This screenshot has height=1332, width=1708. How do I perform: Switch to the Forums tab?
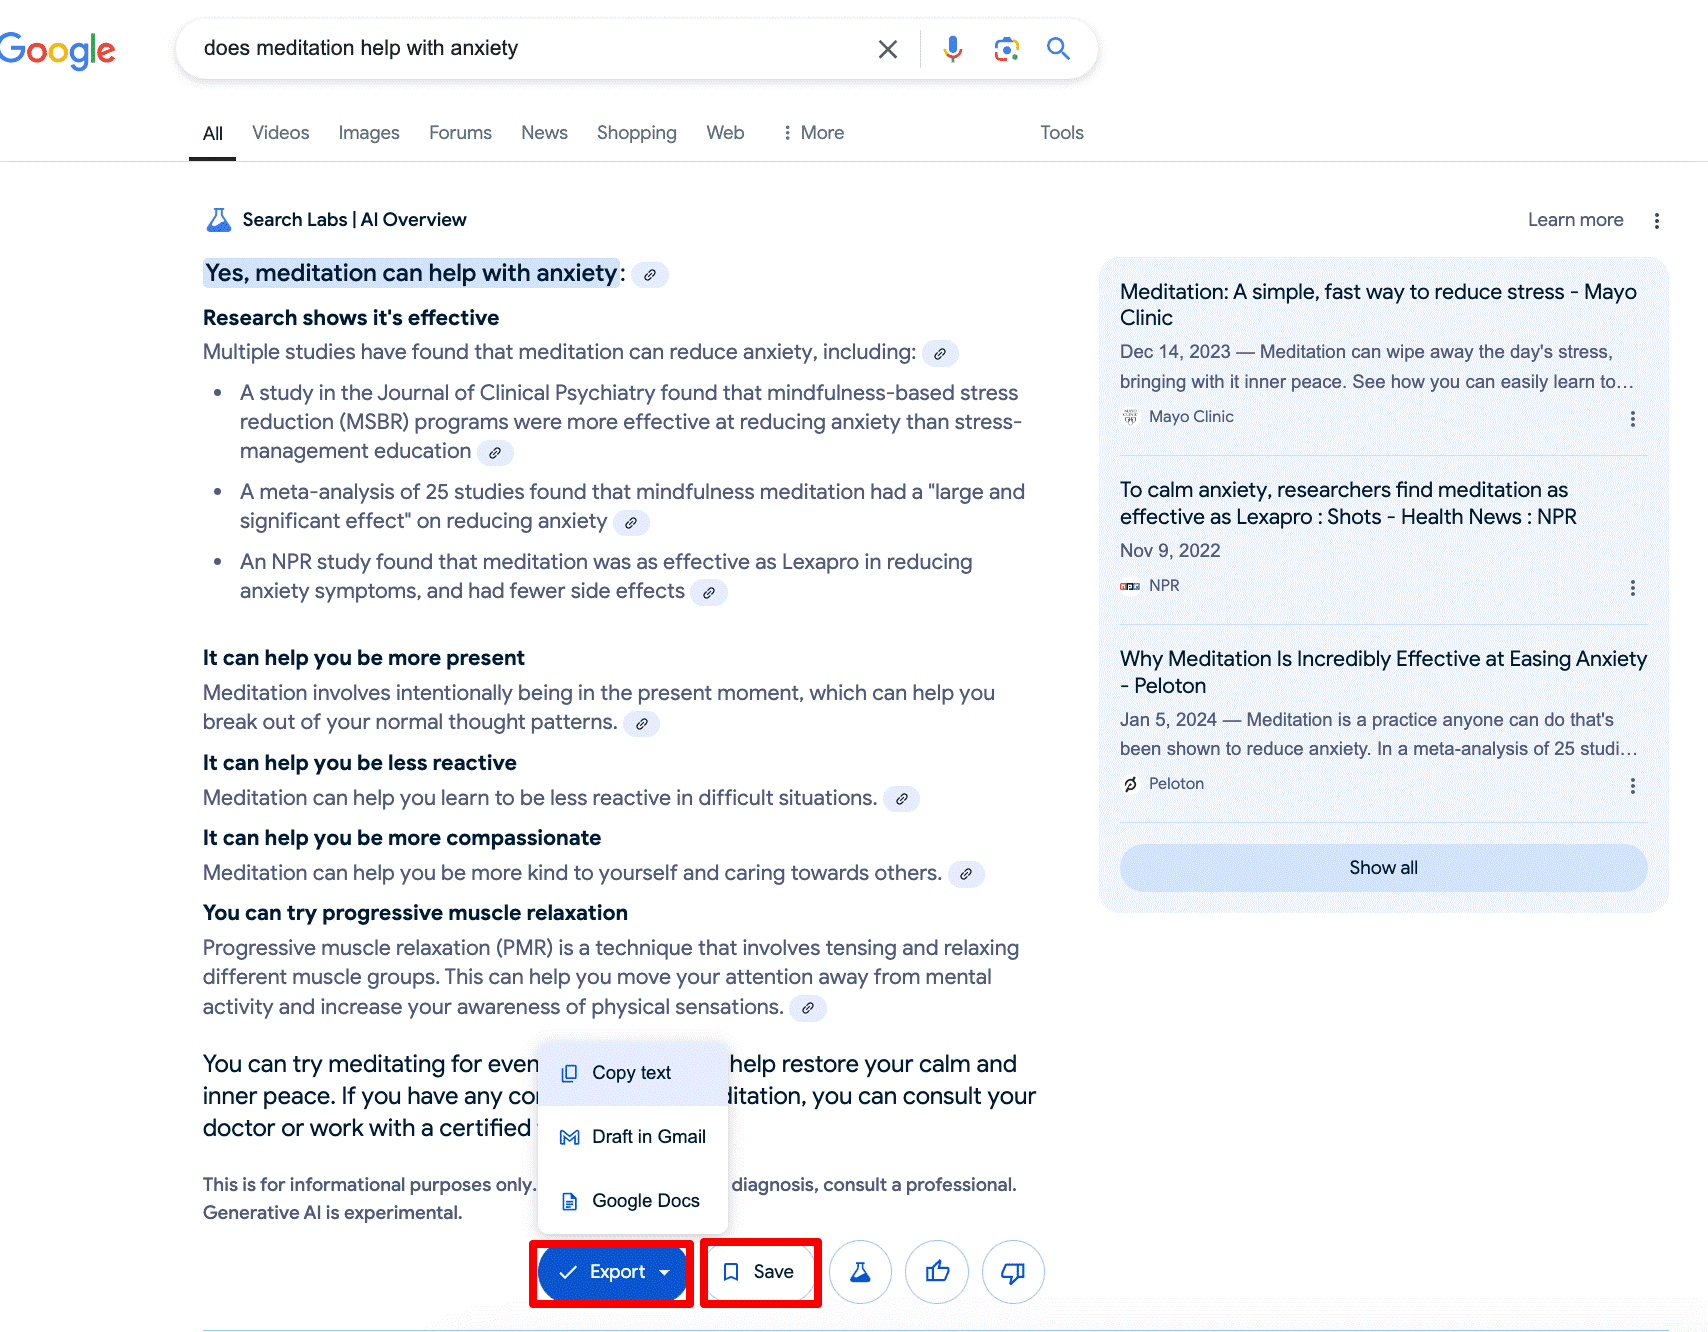pyautogui.click(x=460, y=133)
